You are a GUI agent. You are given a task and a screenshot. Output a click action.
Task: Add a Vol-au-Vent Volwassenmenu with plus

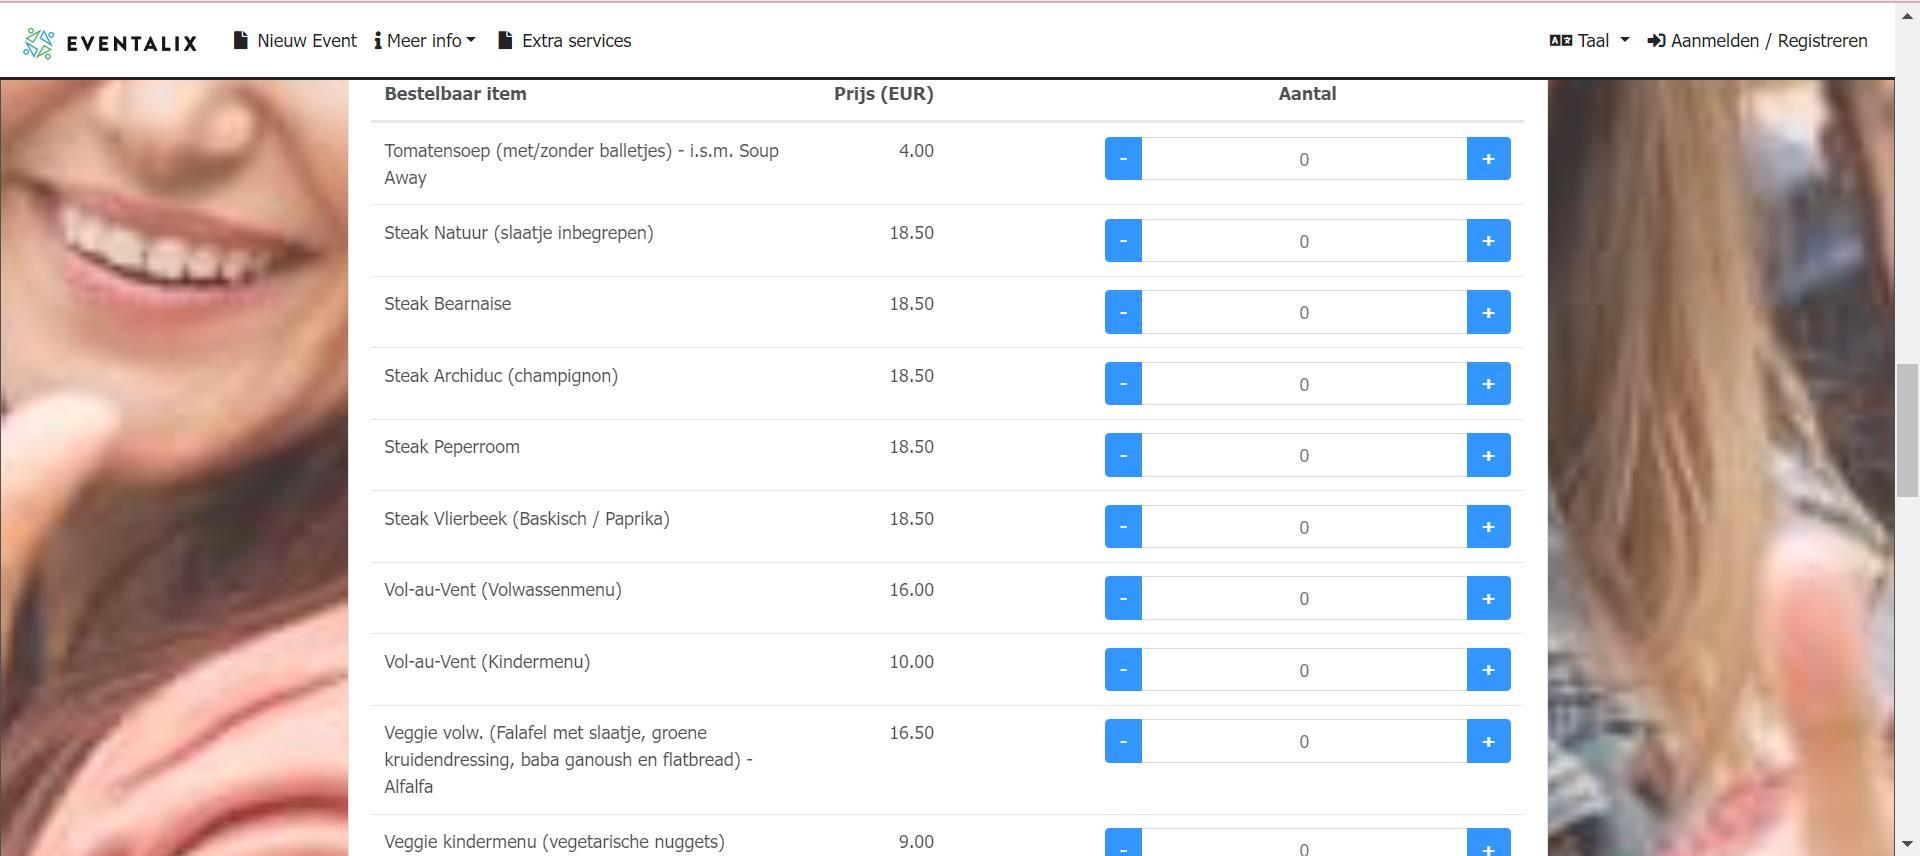[x=1488, y=598]
